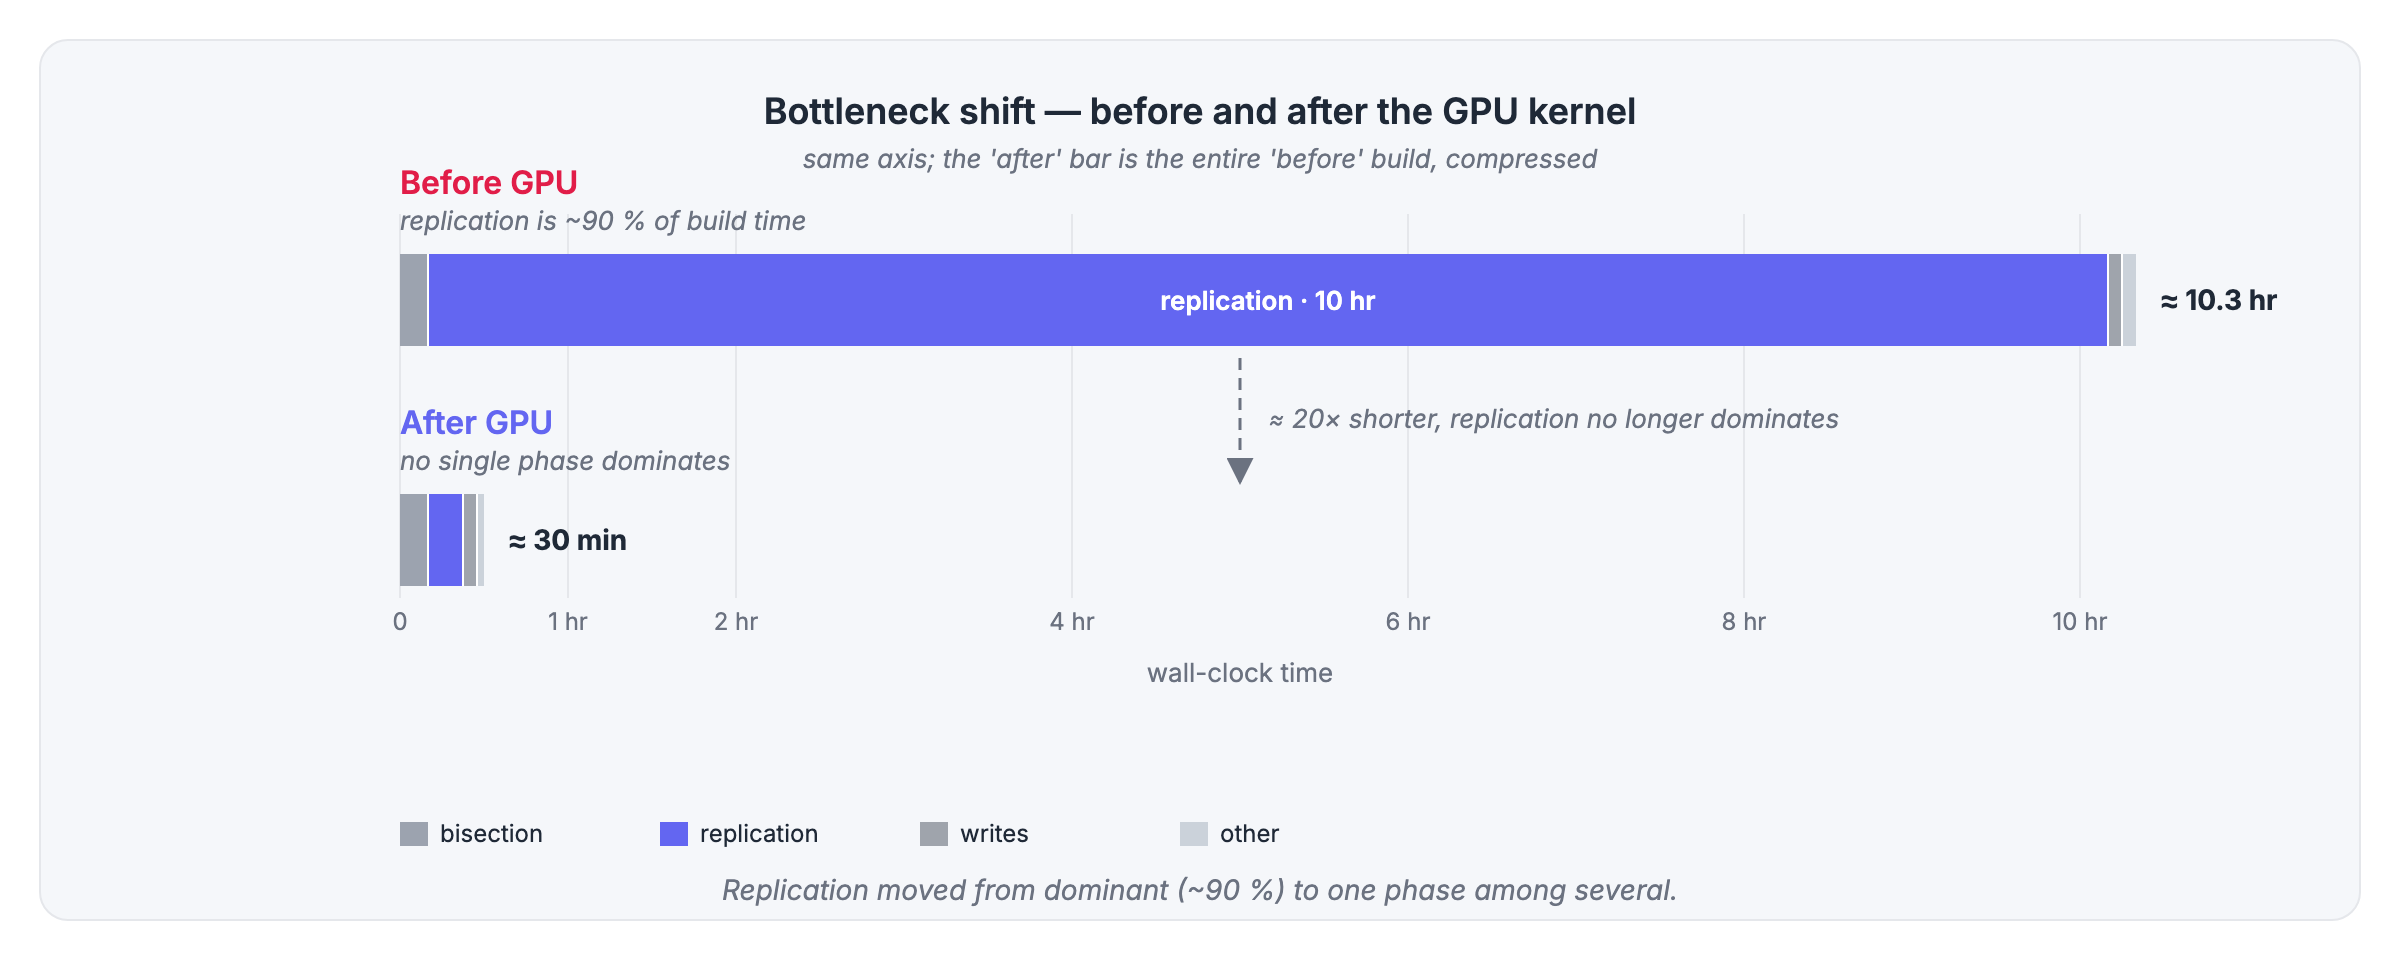
Task: Click the 'After GPU' heading
Action: 476,423
